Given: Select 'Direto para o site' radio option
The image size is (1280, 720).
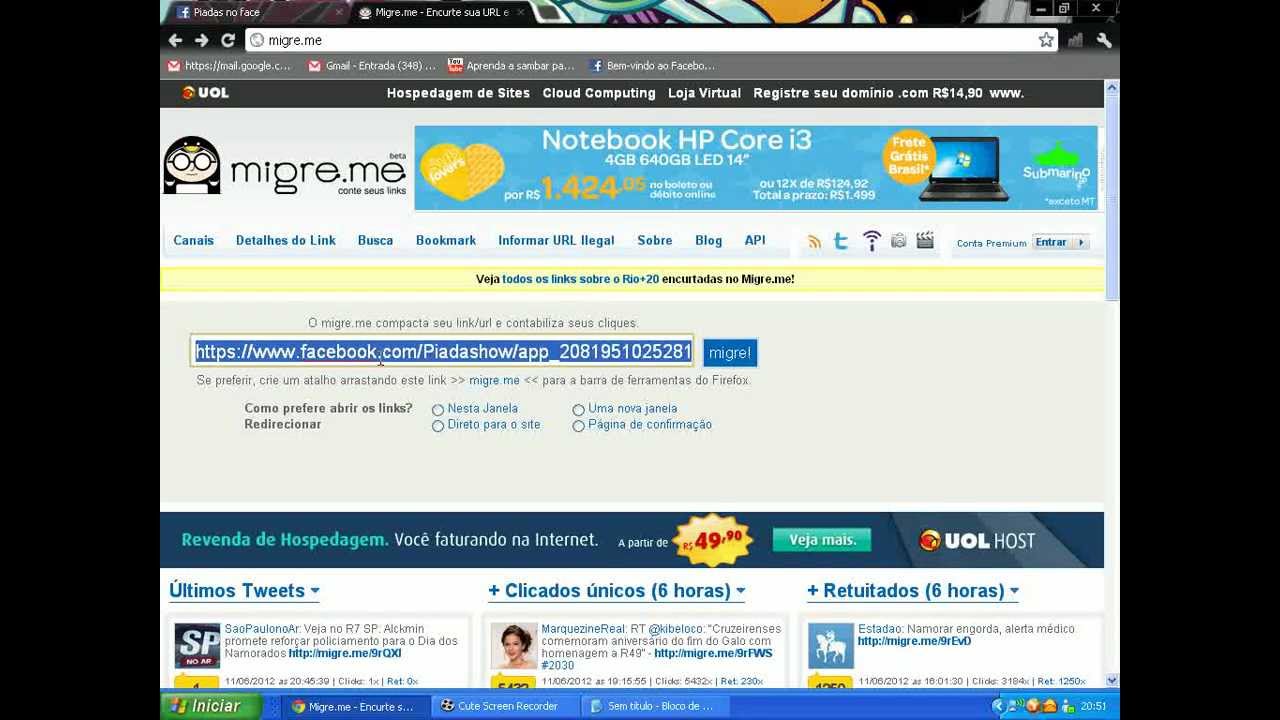Looking at the screenshot, I should [438, 425].
